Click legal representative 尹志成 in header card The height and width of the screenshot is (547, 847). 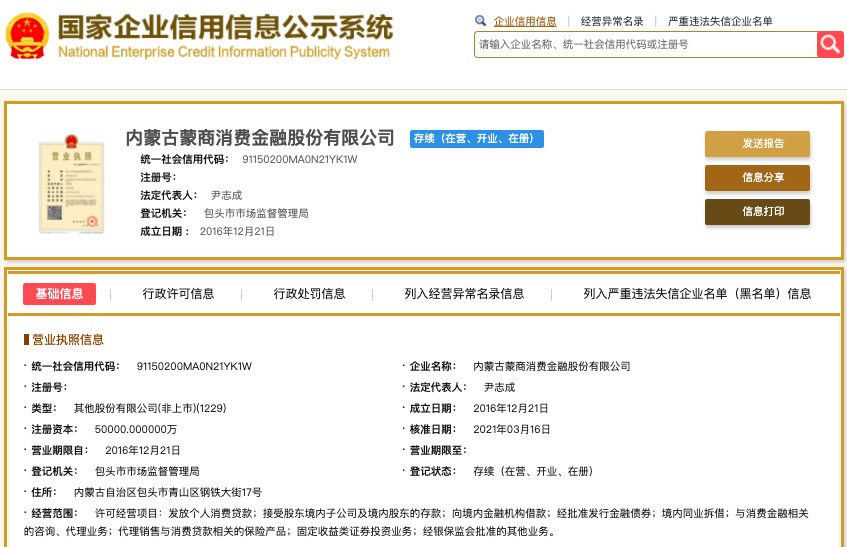click(x=226, y=195)
